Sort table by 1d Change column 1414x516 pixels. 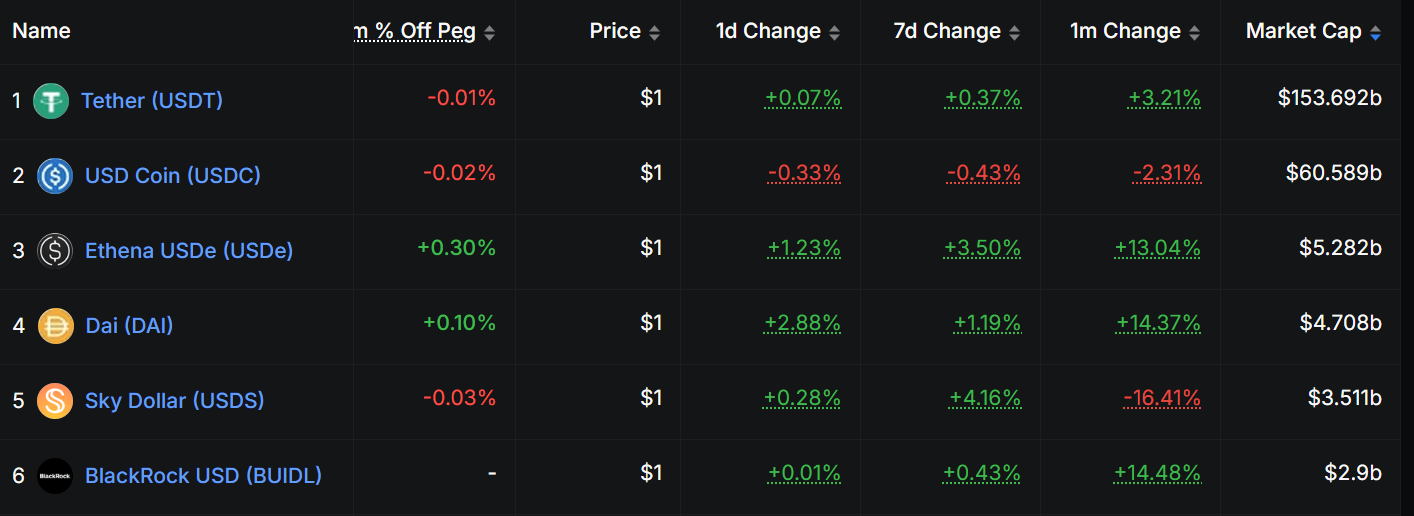(768, 32)
